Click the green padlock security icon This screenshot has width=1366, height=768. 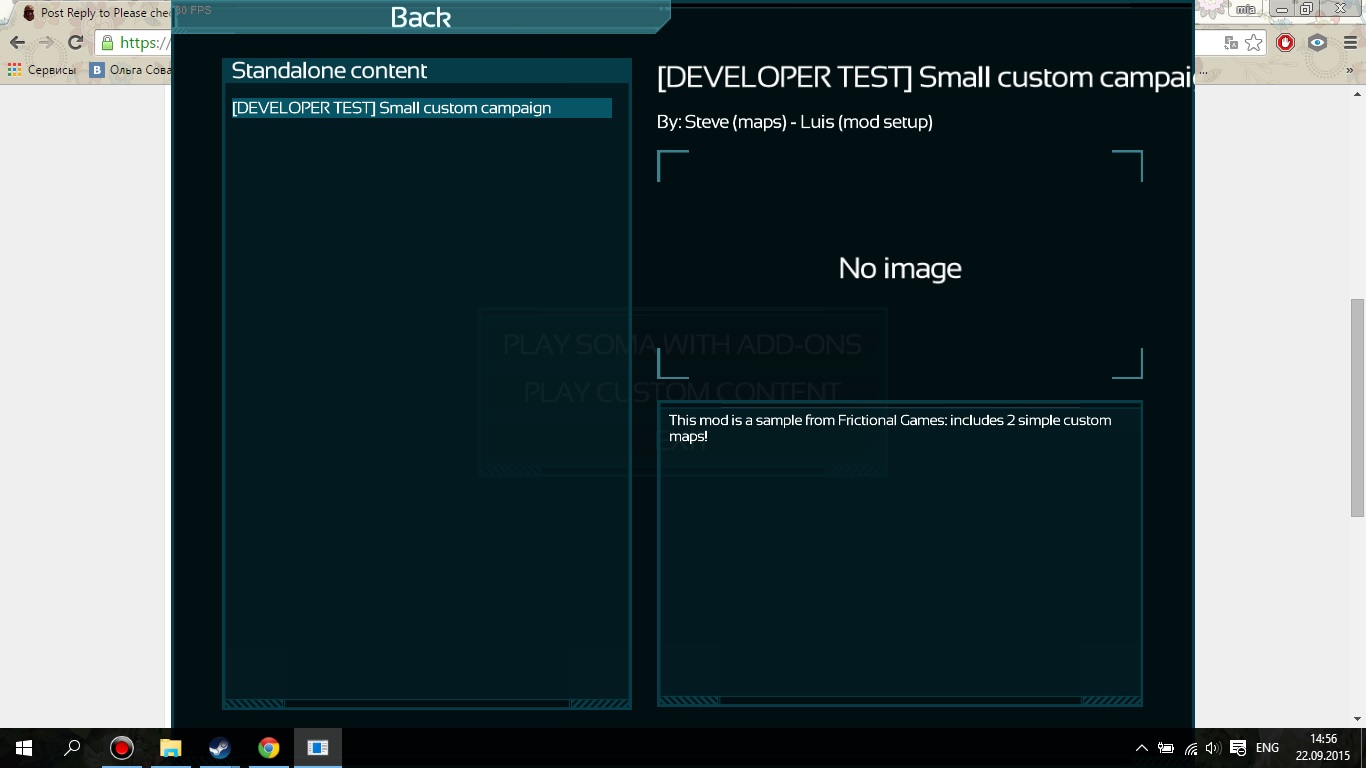[107, 43]
